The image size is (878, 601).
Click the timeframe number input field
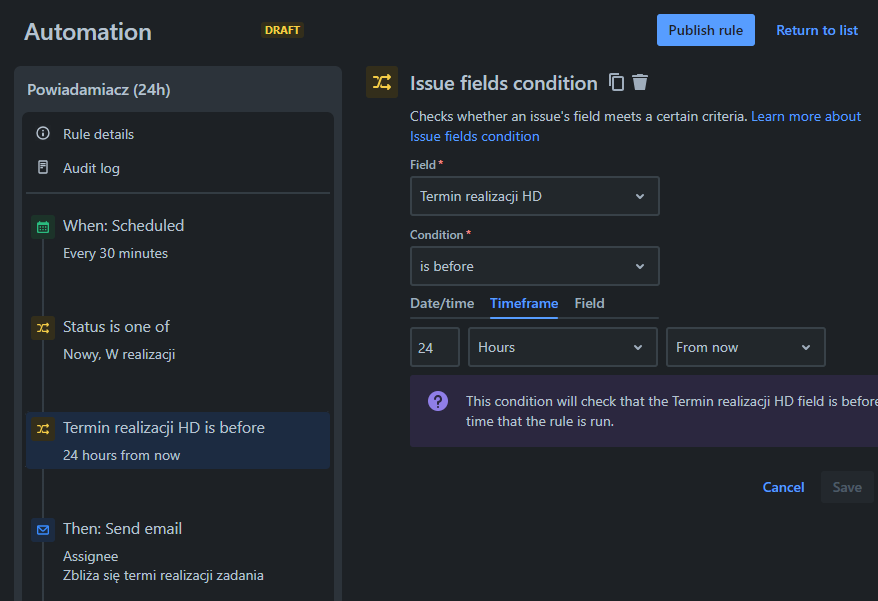pyautogui.click(x=435, y=347)
